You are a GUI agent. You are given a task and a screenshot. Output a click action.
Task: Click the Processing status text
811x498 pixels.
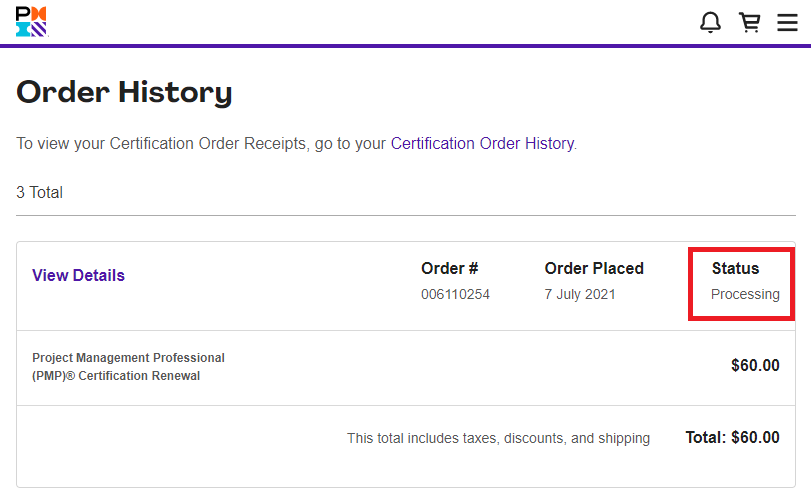745,294
